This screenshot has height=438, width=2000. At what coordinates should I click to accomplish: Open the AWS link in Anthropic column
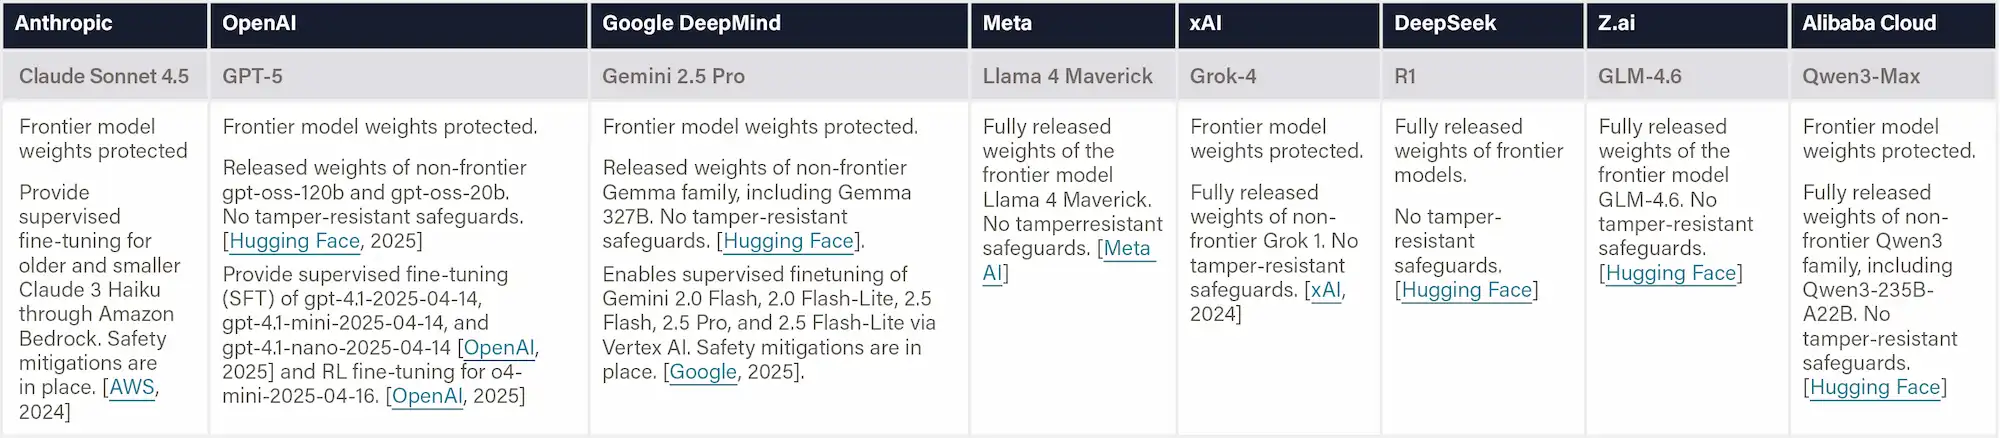point(132,387)
